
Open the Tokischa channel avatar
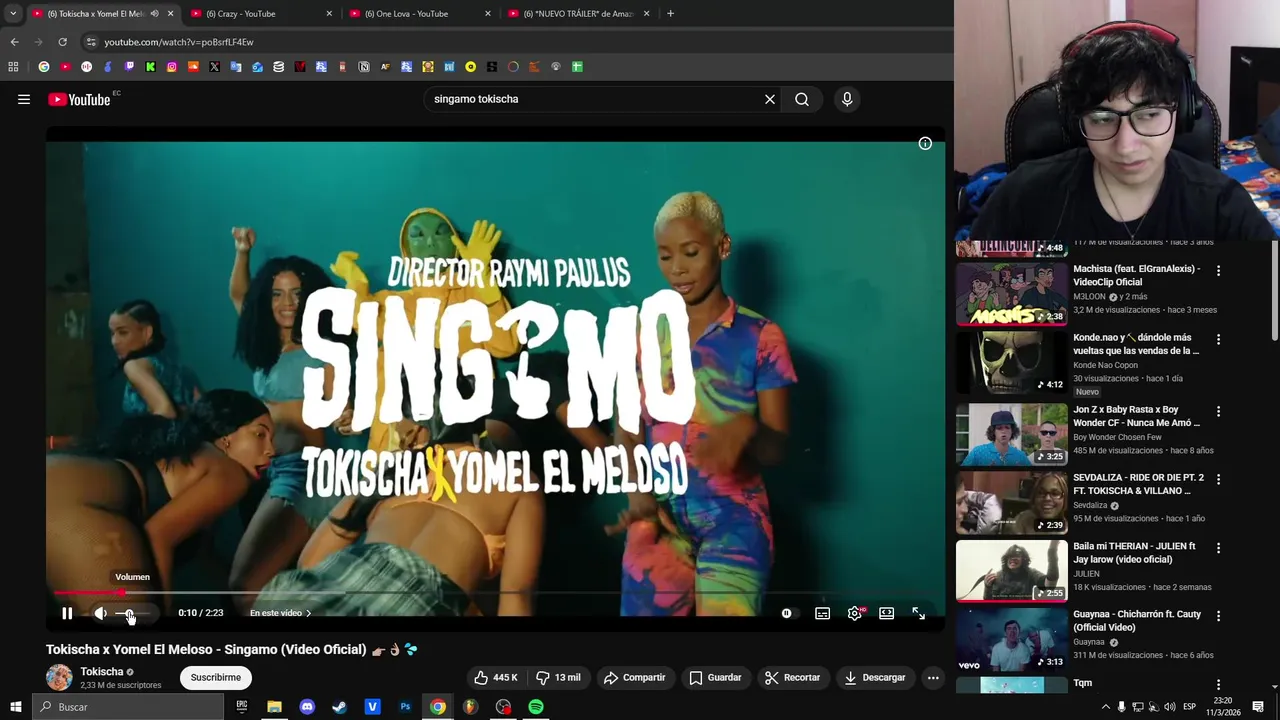point(59,677)
